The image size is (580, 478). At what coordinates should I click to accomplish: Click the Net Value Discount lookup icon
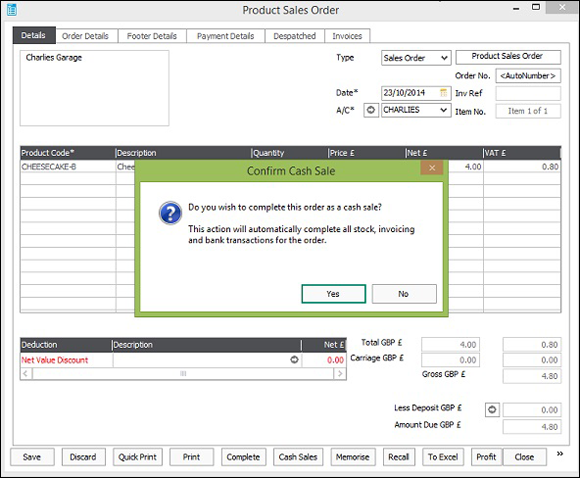click(294, 360)
